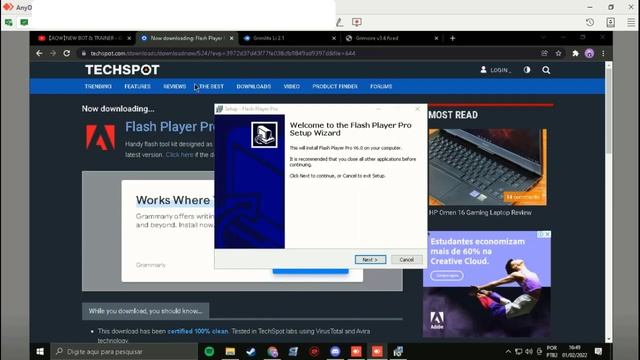This screenshot has height=360, width=640.
Task: Click the AnyDesk address book icon
Action: coord(611,22)
